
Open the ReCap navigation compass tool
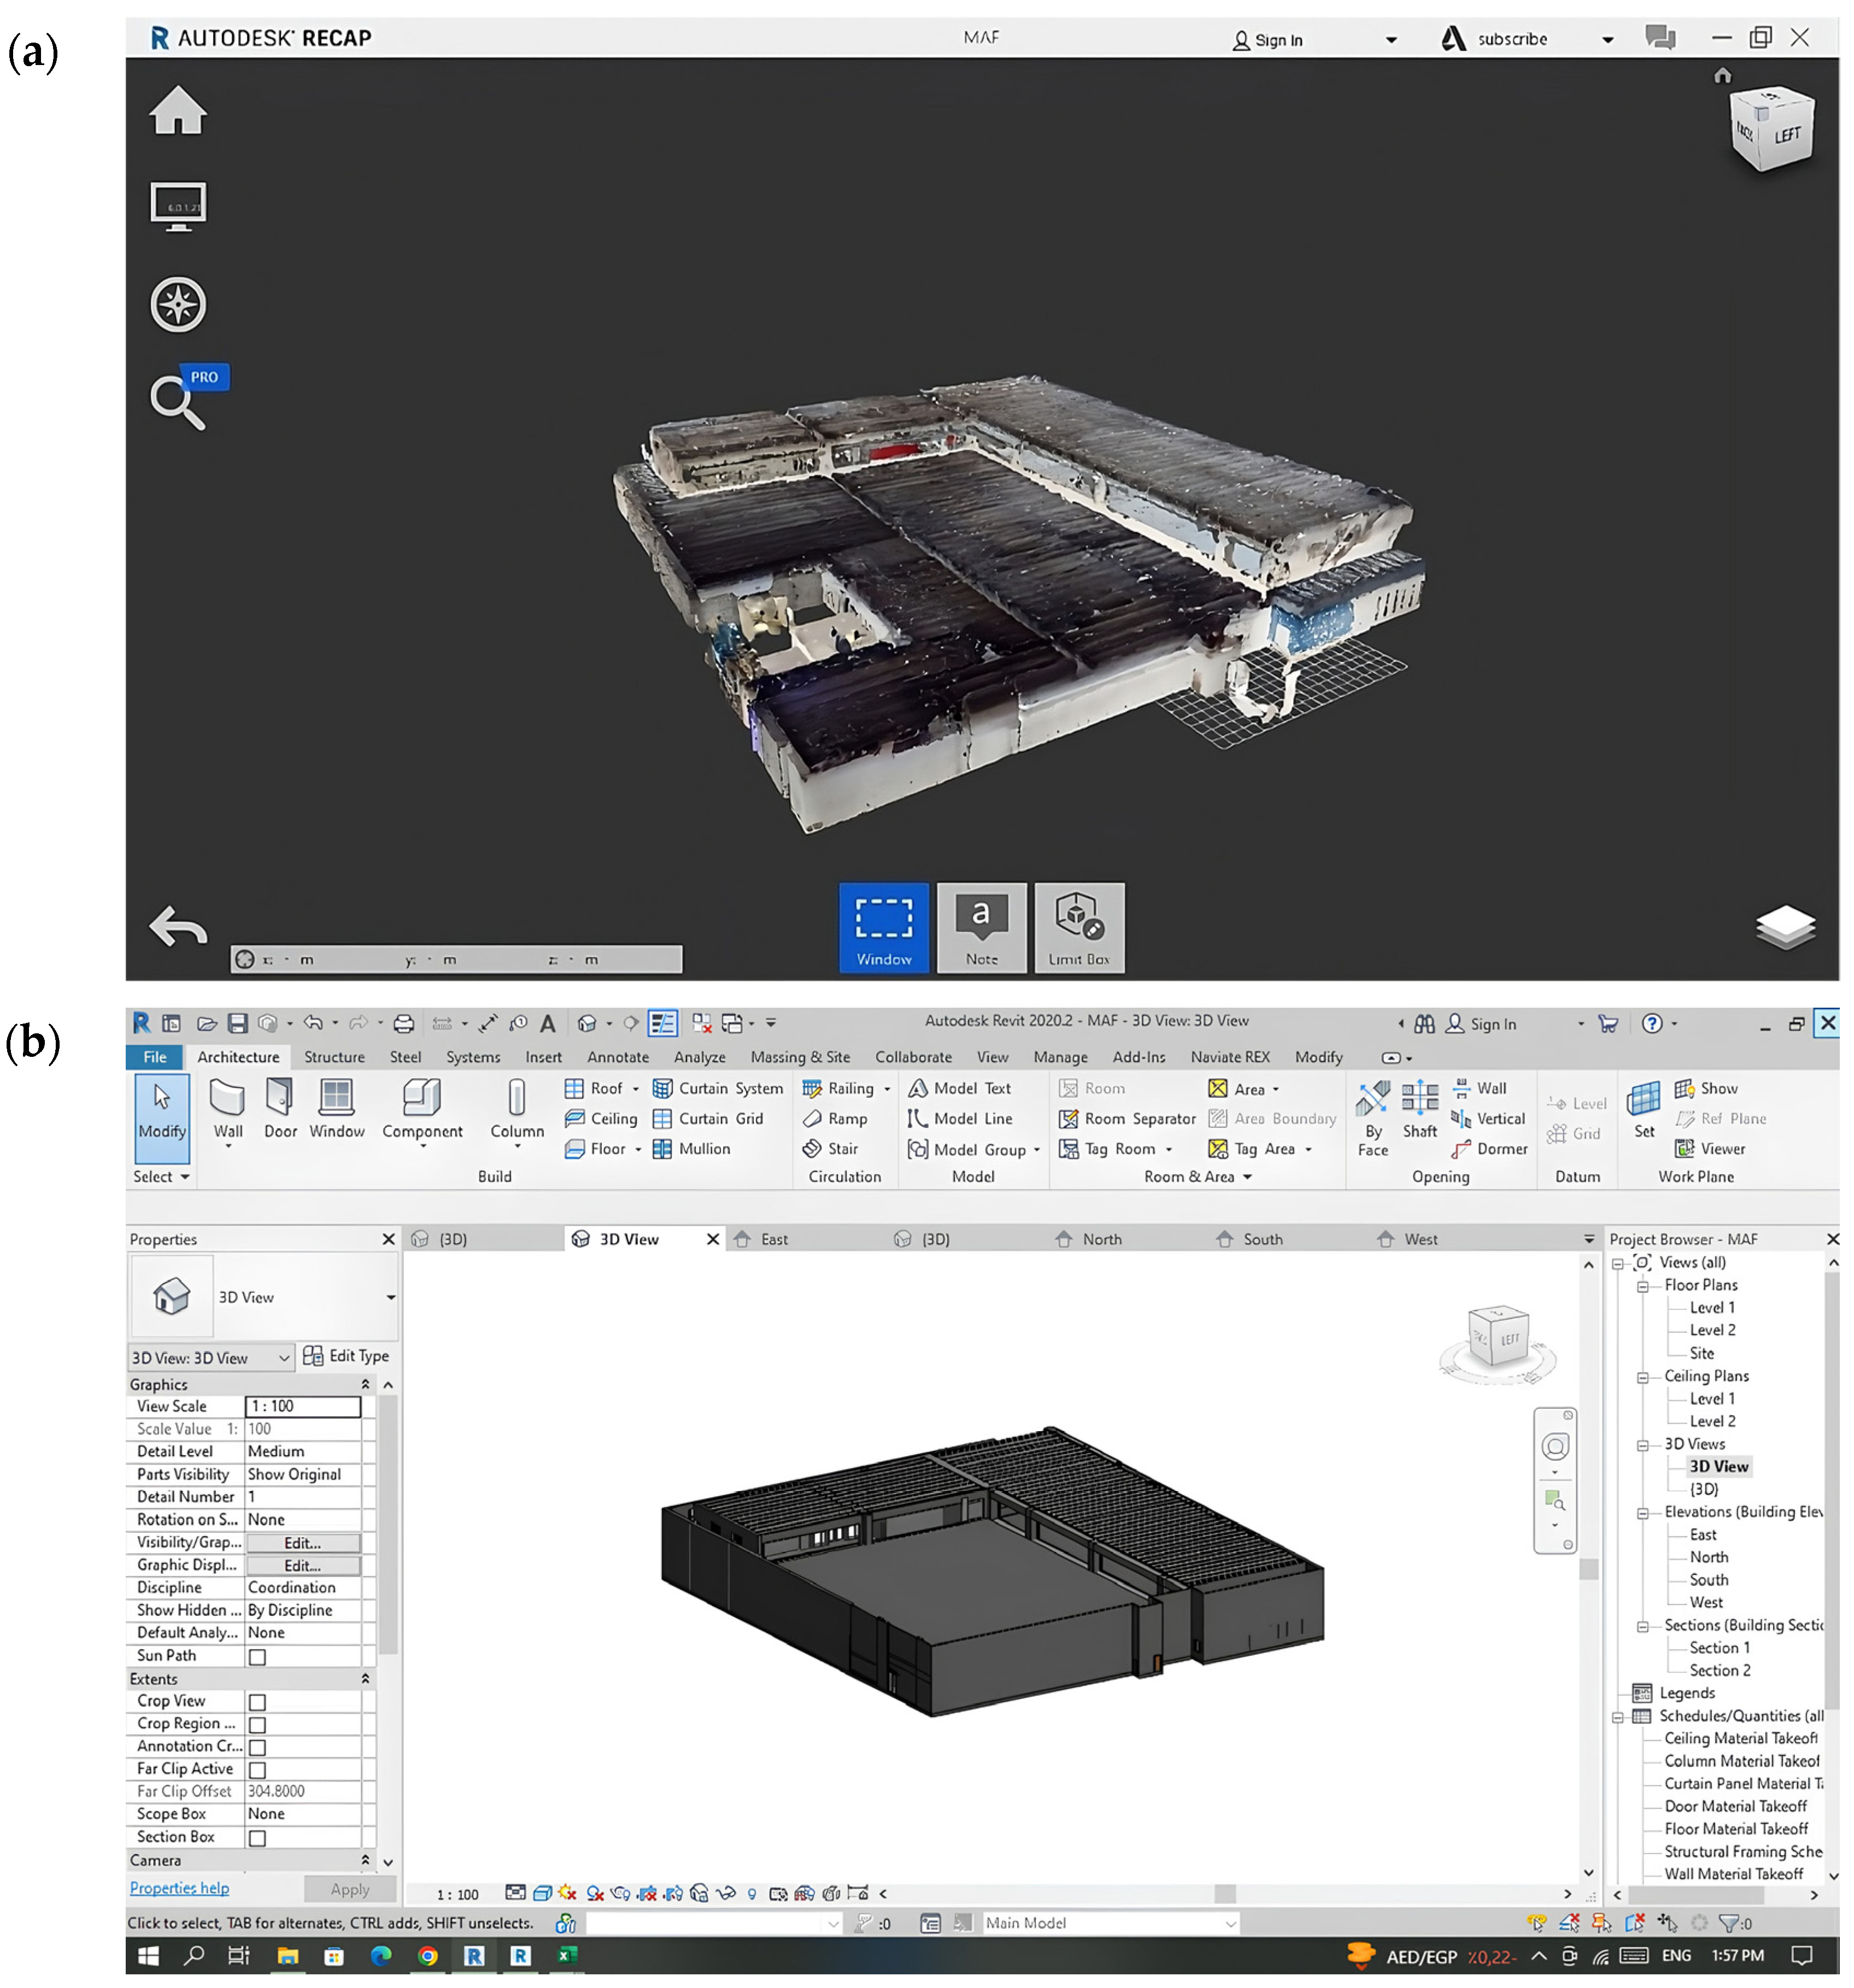coord(178,304)
